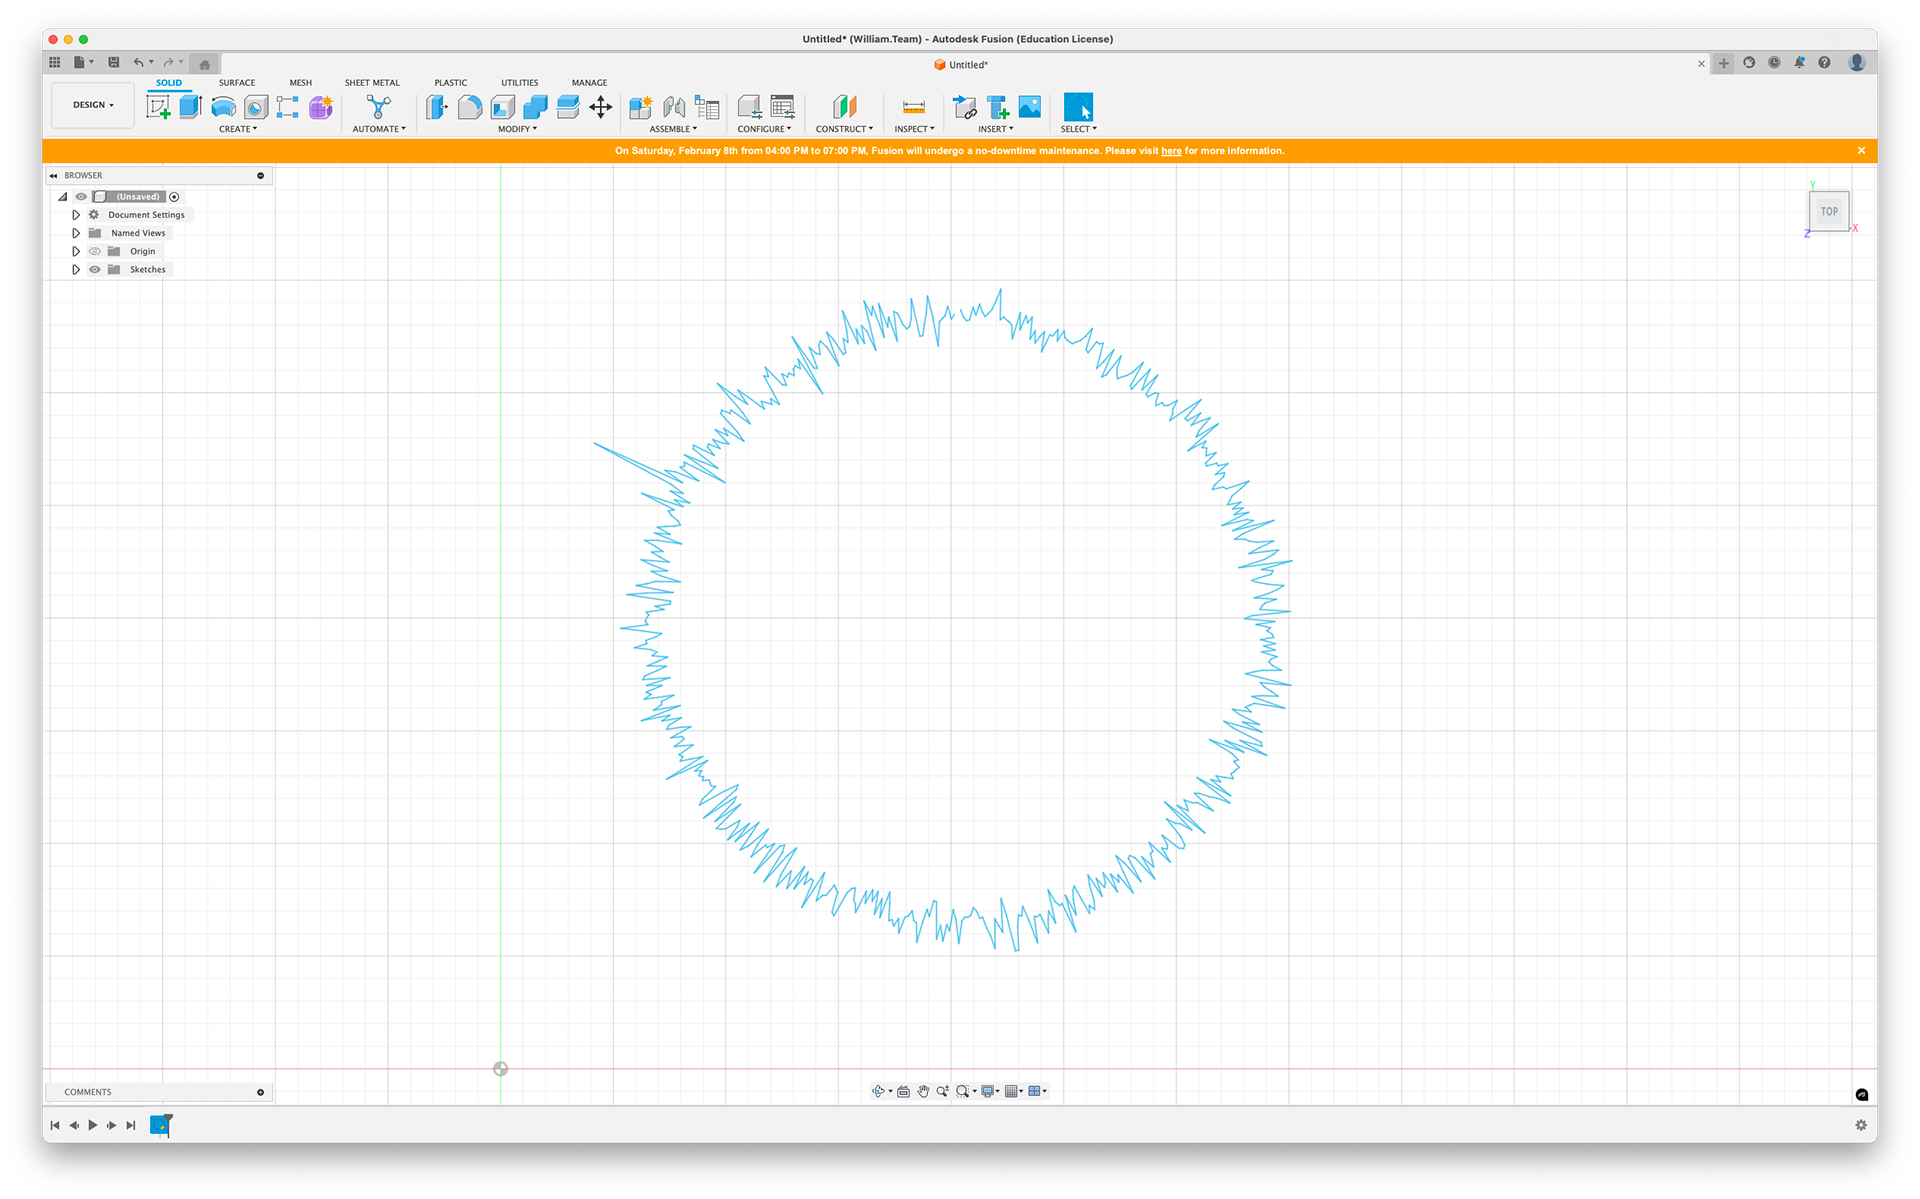Open the Data Panel grid icon
Image resolution: width=1920 pixels, height=1199 pixels.
(55, 62)
